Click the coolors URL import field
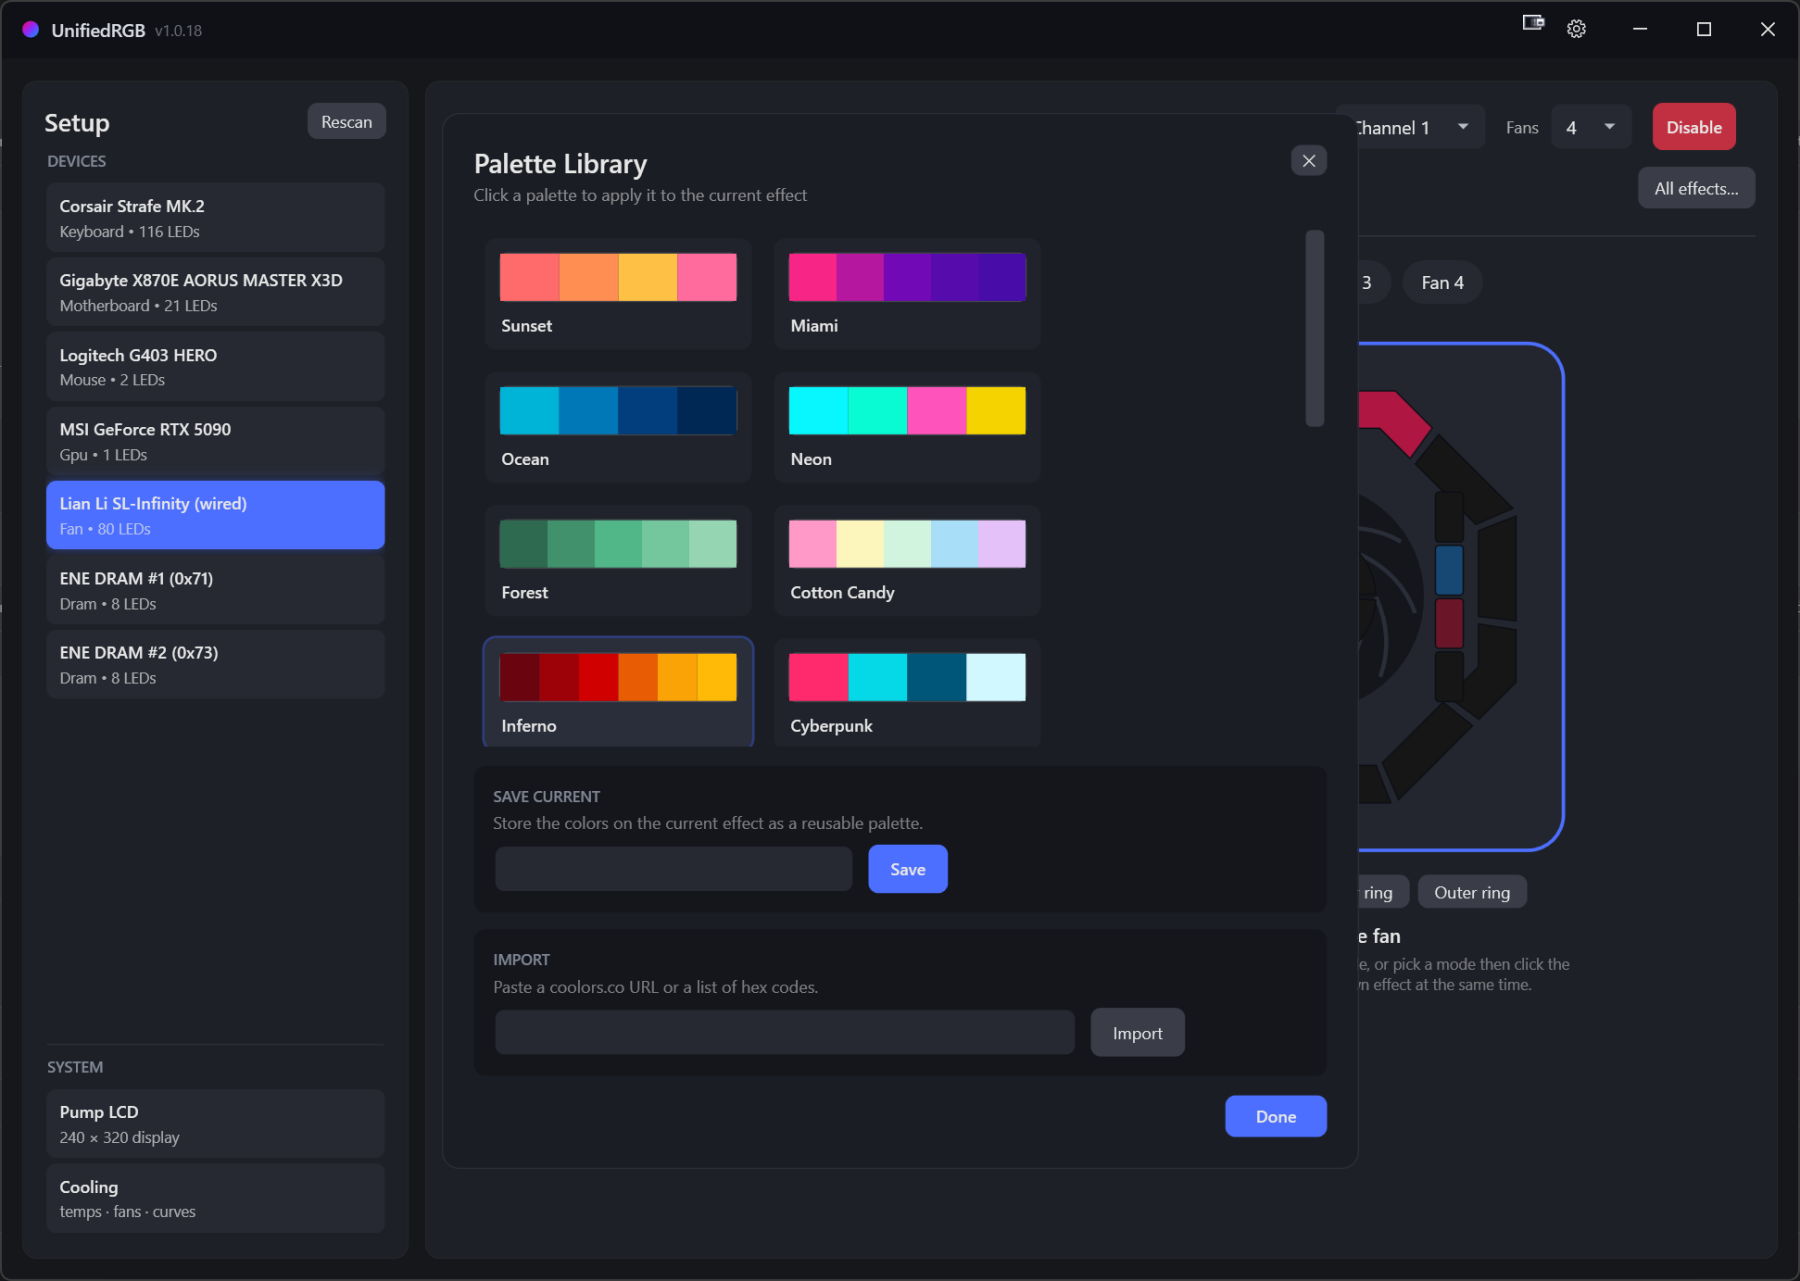The width and height of the screenshot is (1800, 1281). [x=784, y=1032]
